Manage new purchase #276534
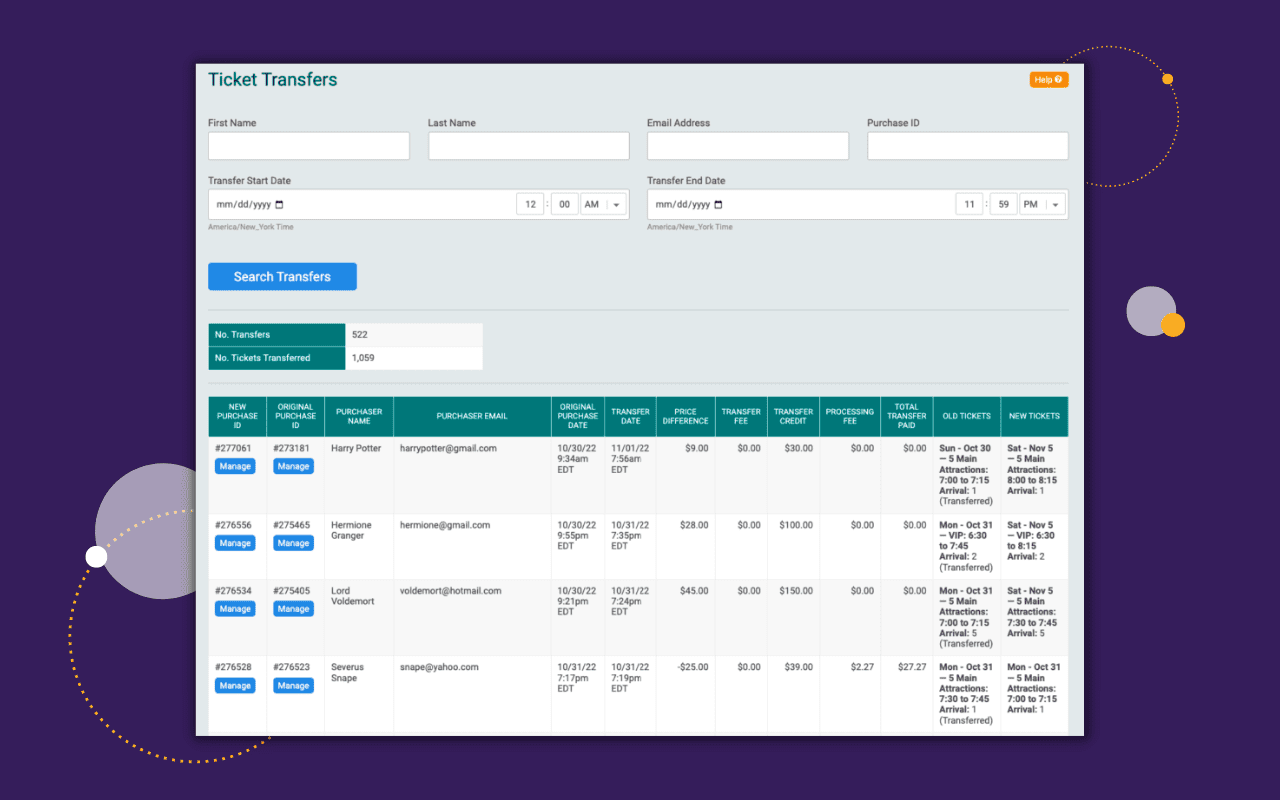This screenshot has height=800, width=1280. (235, 609)
